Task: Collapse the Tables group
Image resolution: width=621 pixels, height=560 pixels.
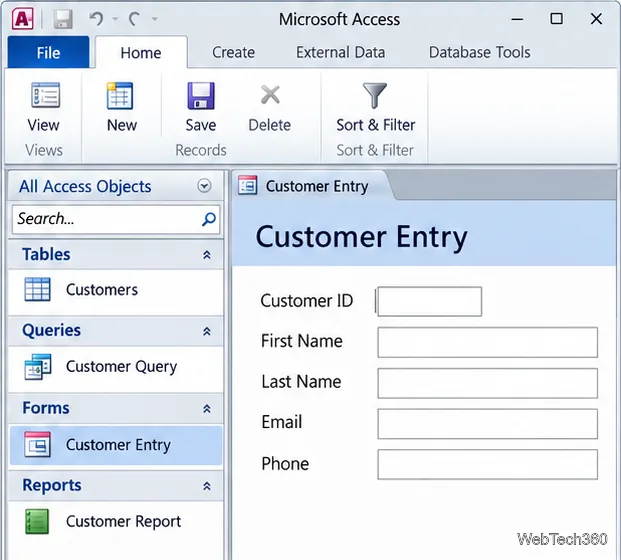Action: [207, 255]
